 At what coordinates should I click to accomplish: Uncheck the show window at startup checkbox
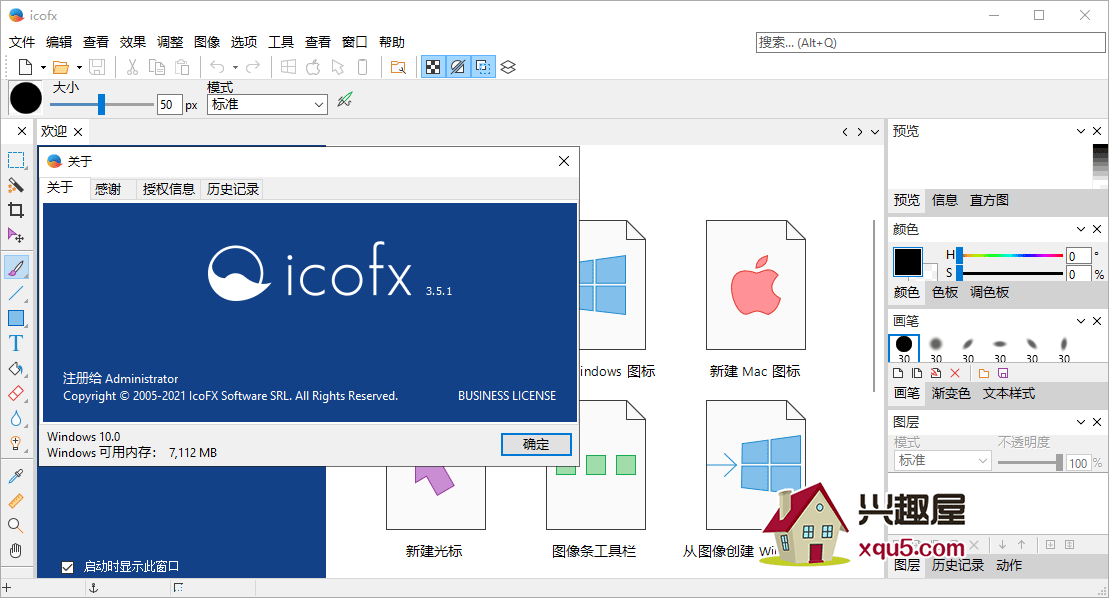click(x=68, y=567)
